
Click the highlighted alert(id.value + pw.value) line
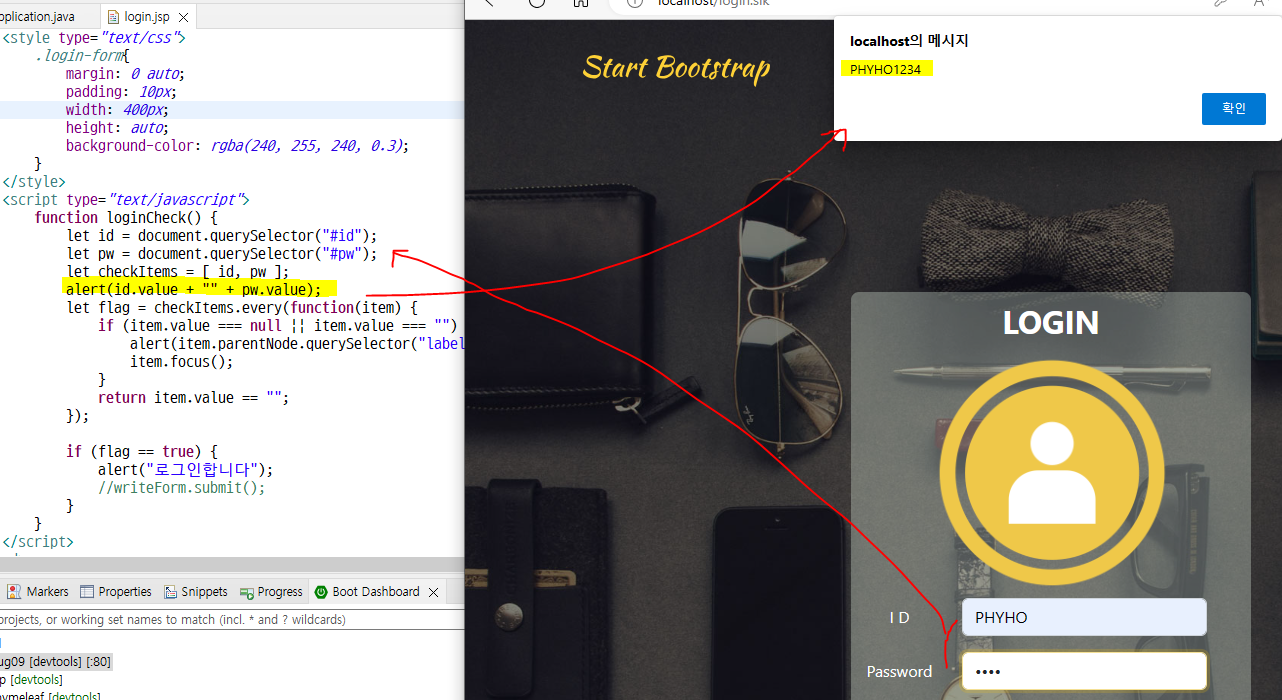[x=193, y=290]
